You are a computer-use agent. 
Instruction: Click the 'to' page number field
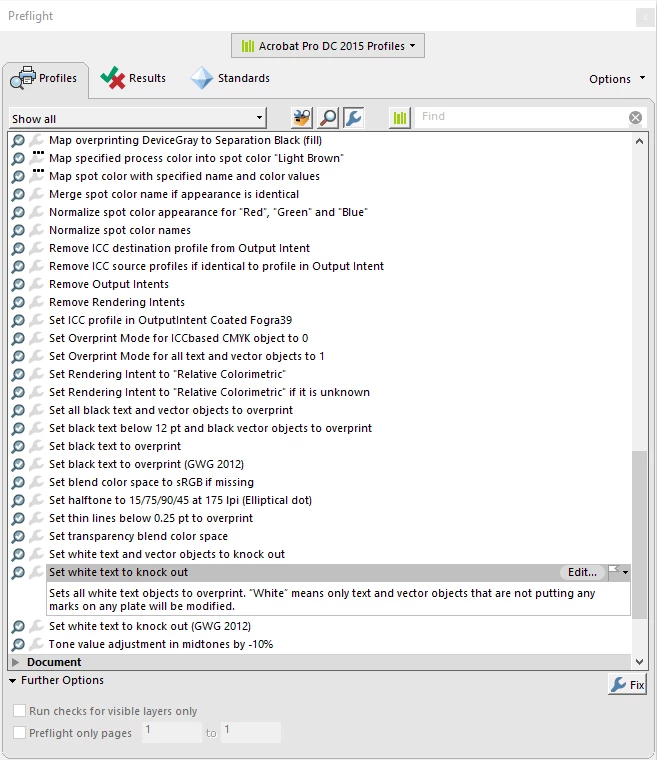point(251,732)
